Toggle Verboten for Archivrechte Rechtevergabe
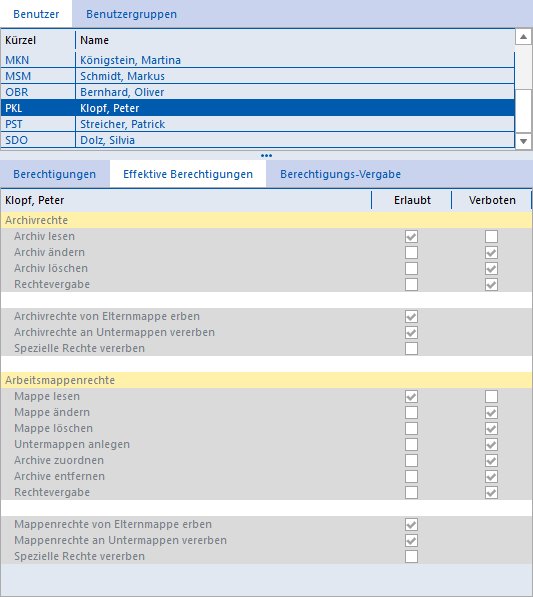This screenshot has height=597, width=533. coord(491,284)
